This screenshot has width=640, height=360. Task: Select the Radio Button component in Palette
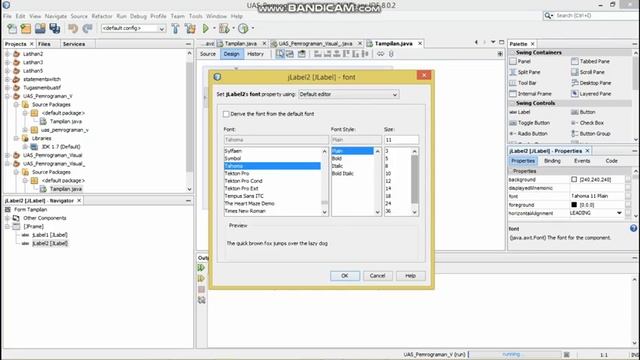(x=529, y=134)
